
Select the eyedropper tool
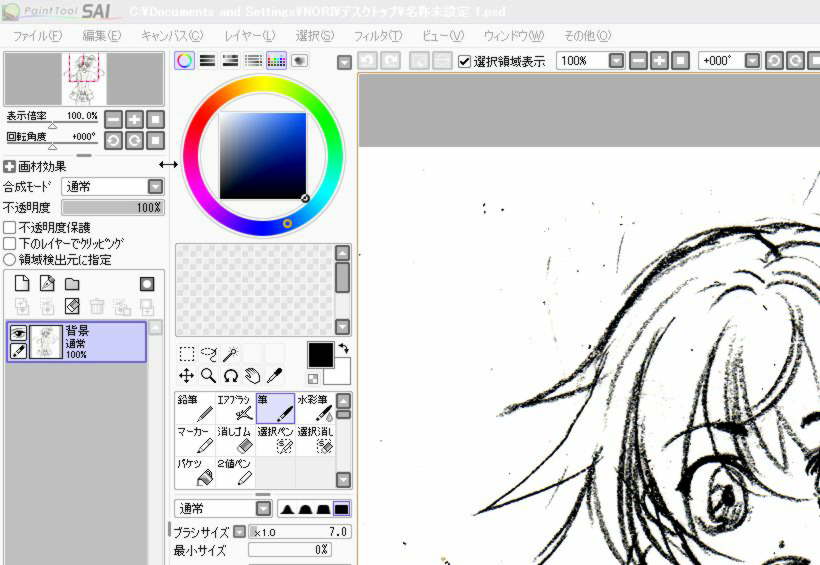(x=275, y=376)
